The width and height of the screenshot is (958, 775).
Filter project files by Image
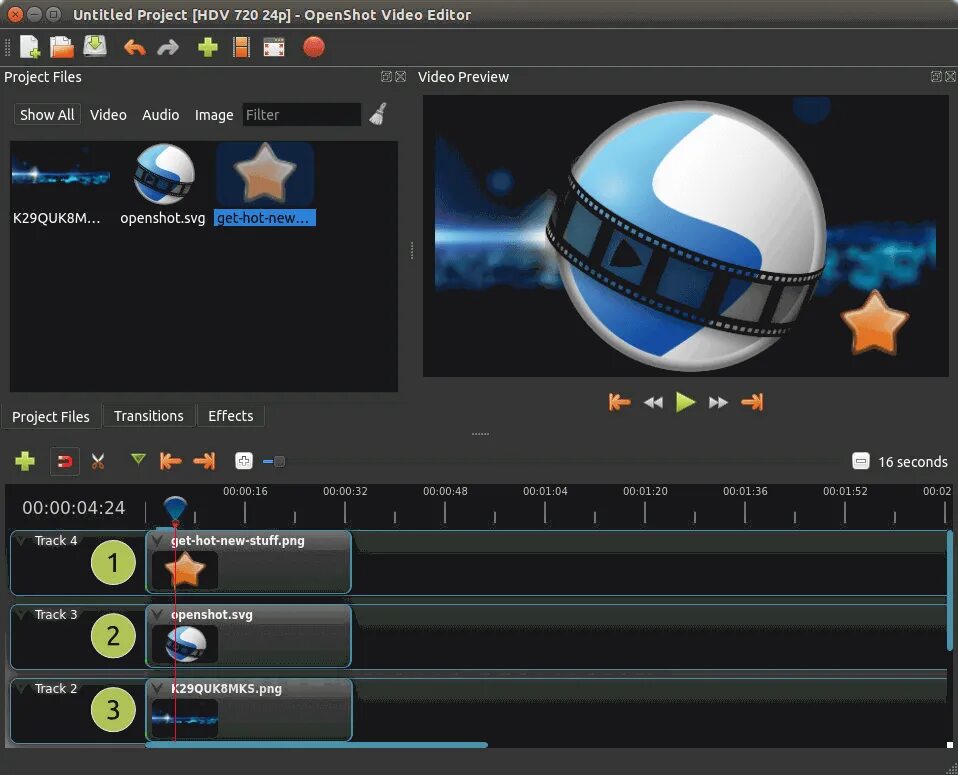[x=214, y=114]
